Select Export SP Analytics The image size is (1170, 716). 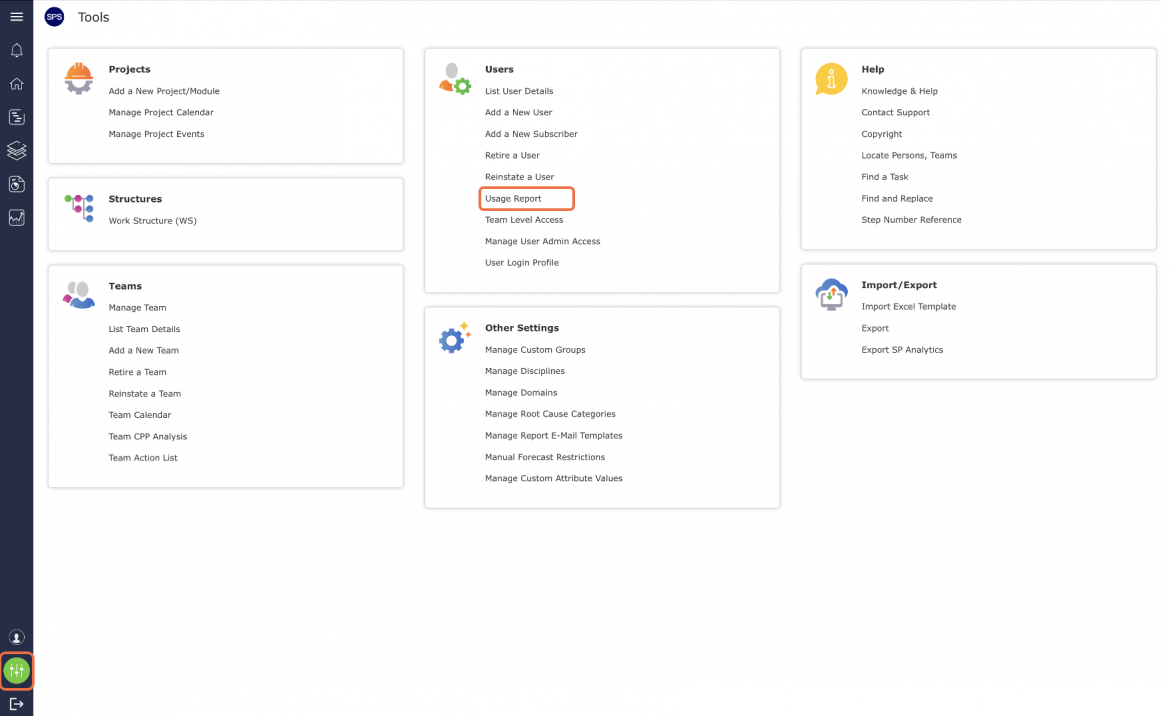[x=902, y=350]
